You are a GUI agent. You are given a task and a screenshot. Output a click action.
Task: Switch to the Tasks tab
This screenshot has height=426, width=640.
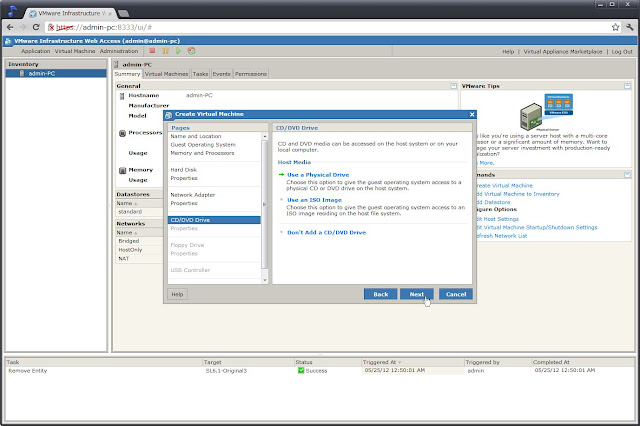coord(200,74)
